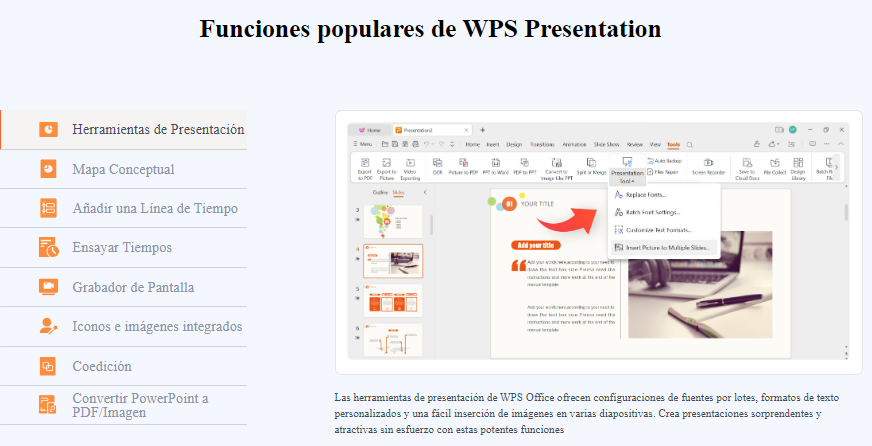872x446 pixels.
Task: Open the Review ribbon tab
Action: [x=635, y=145]
